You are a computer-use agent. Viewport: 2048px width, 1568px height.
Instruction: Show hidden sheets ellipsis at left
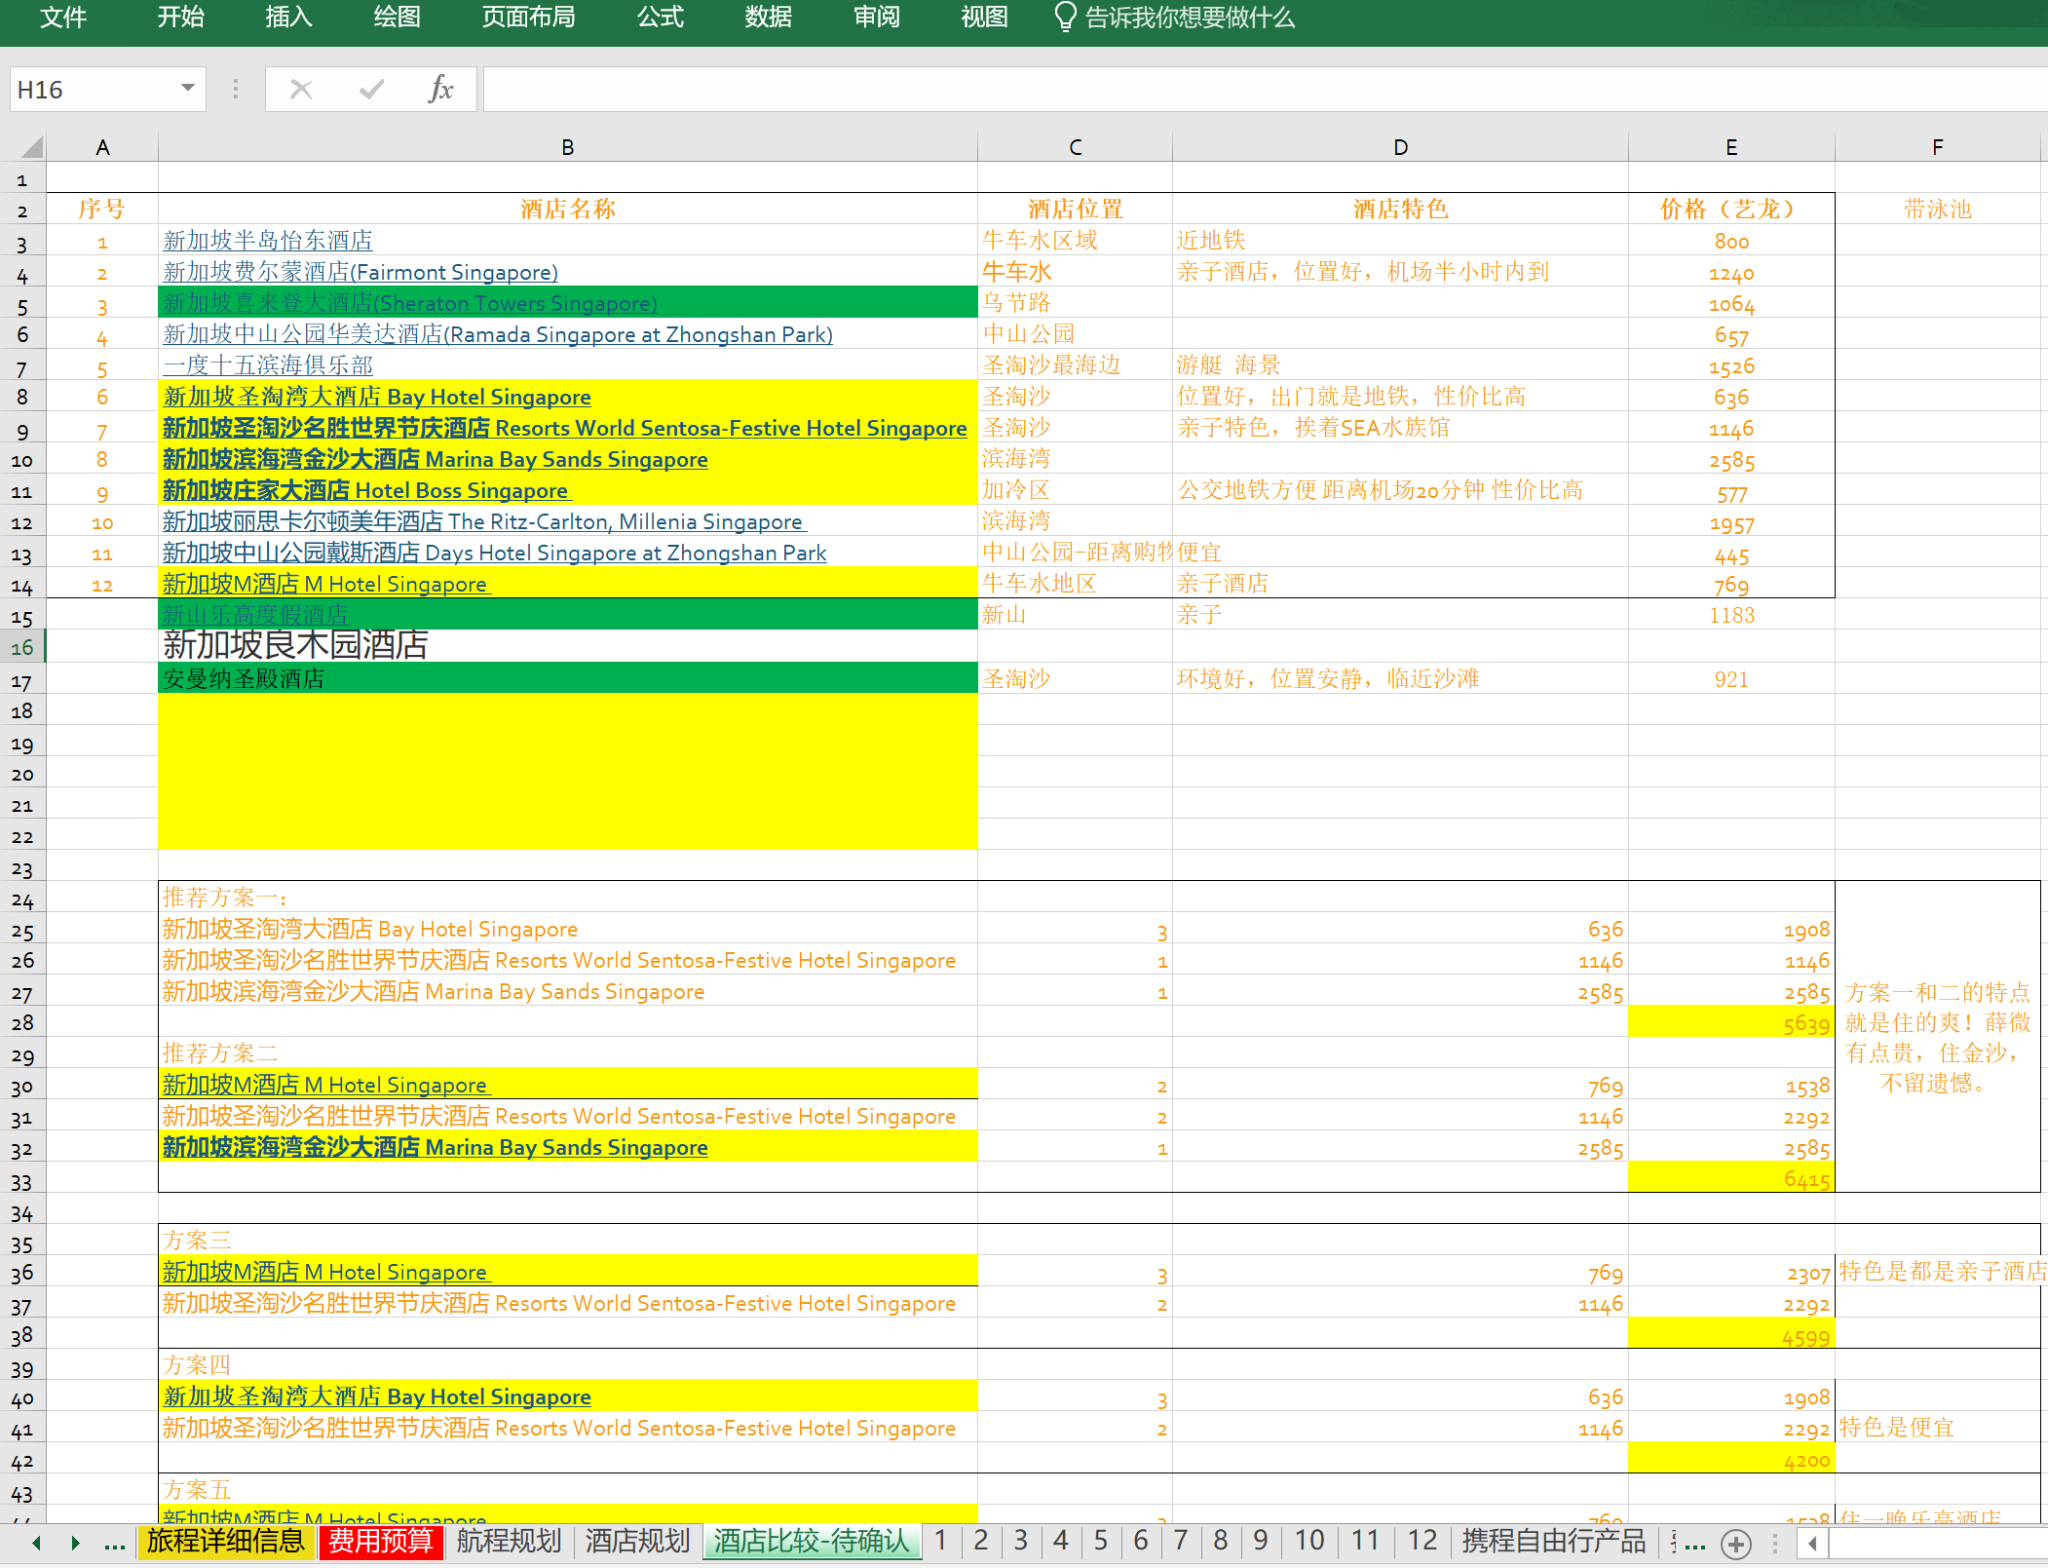click(x=115, y=1545)
